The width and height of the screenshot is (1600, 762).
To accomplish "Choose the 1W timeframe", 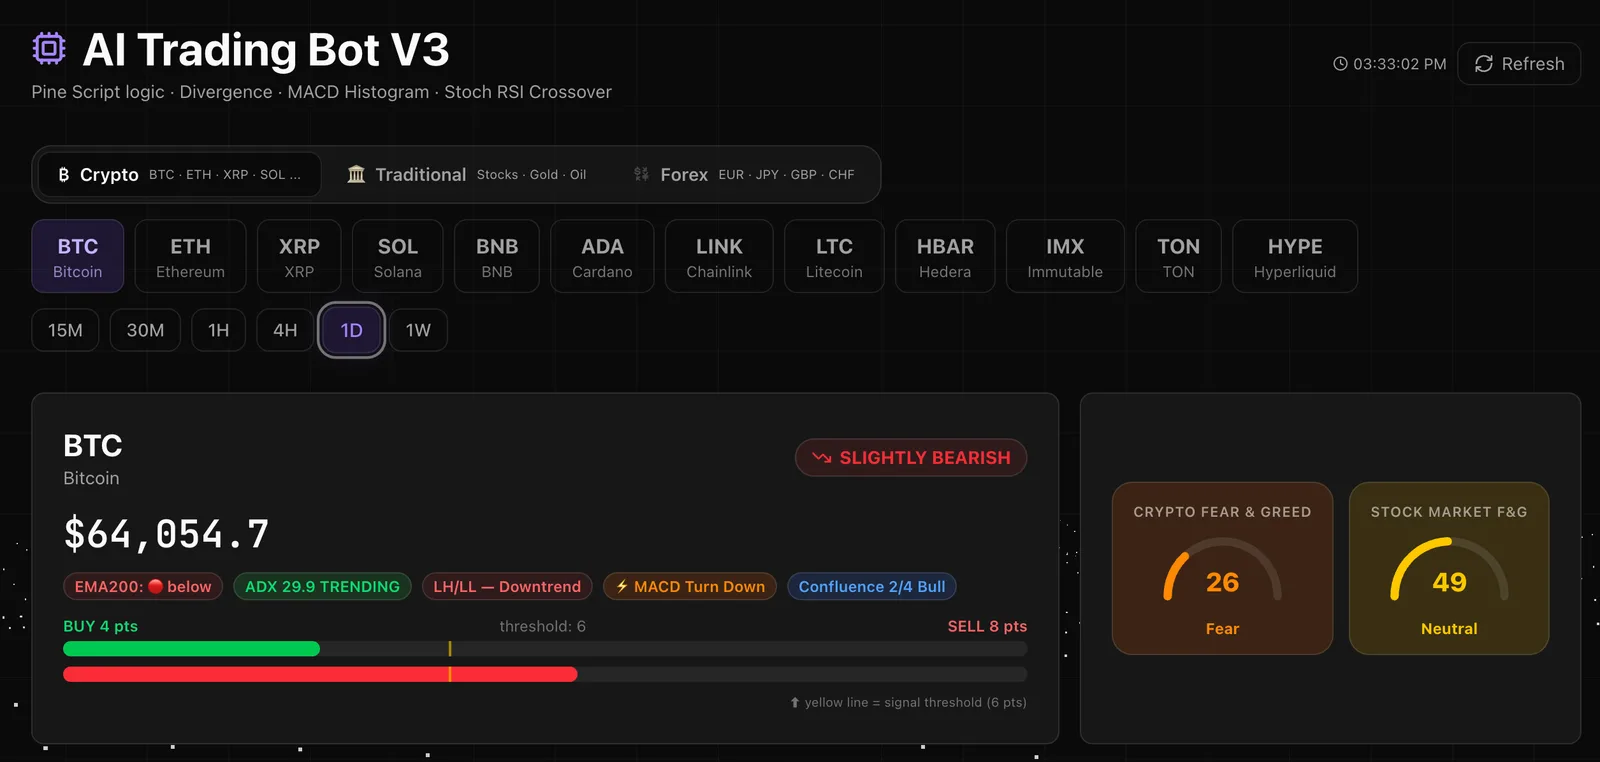I will pyautogui.click(x=418, y=330).
